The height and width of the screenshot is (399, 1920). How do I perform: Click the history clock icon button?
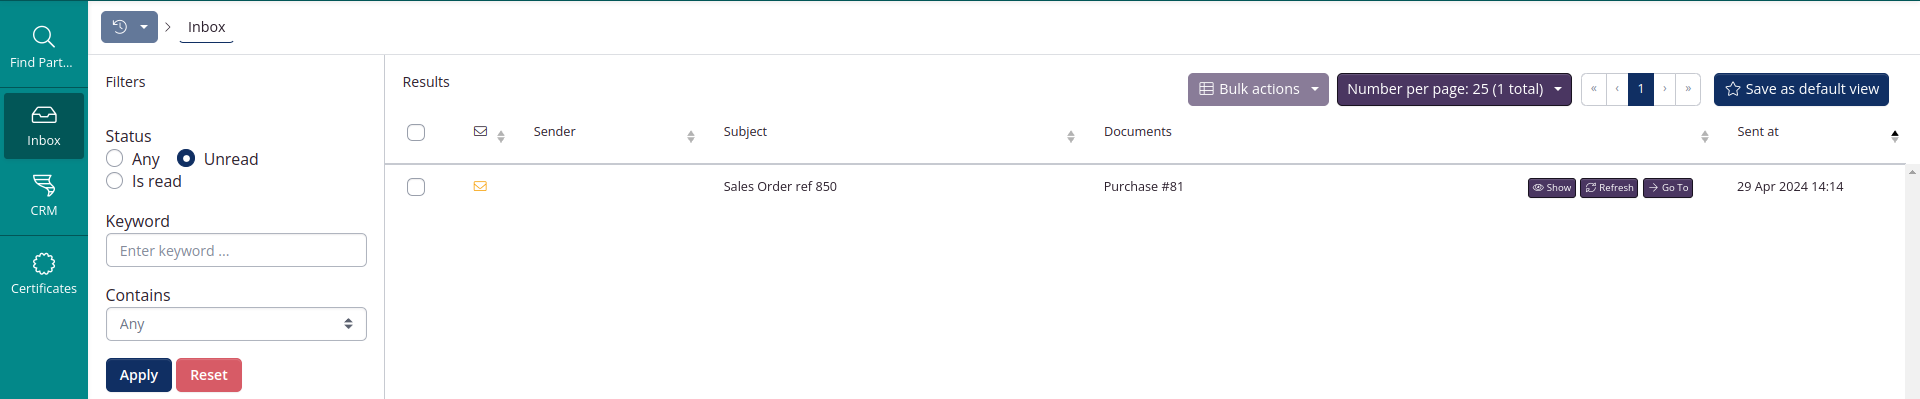click(119, 27)
